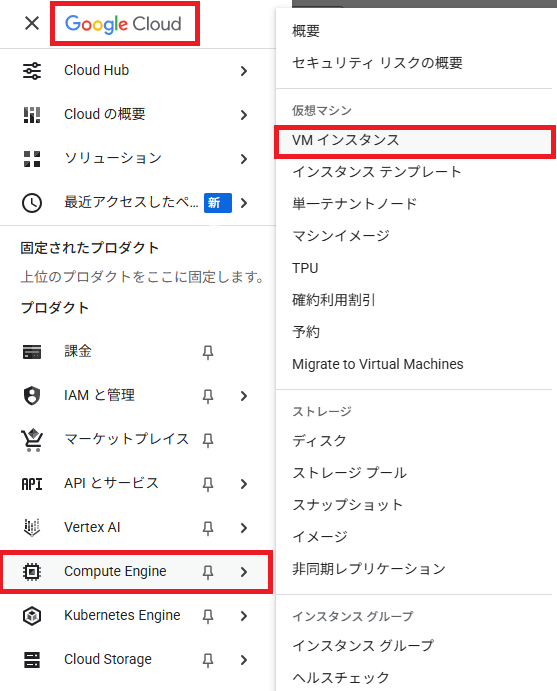Select the IAM と管理 shield icon

tap(32, 395)
